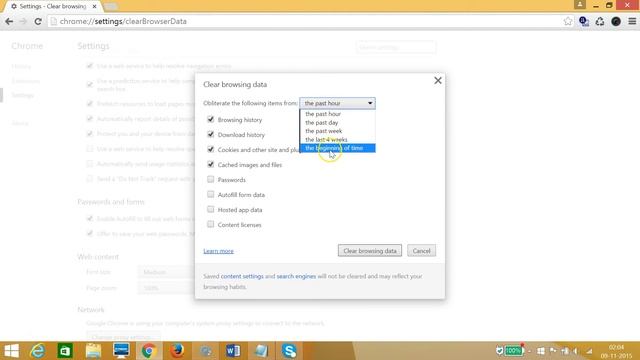Open the Learn more link
The image size is (640, 360).
click(x=218, y=251)
